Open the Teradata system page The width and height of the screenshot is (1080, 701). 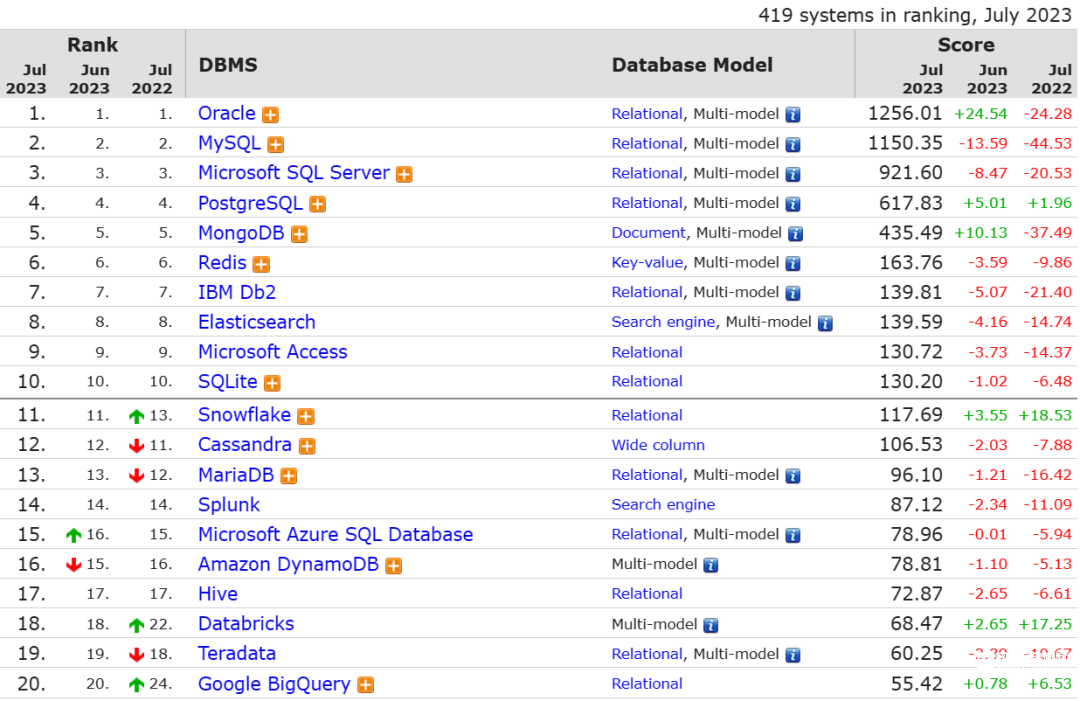point(237,654)
